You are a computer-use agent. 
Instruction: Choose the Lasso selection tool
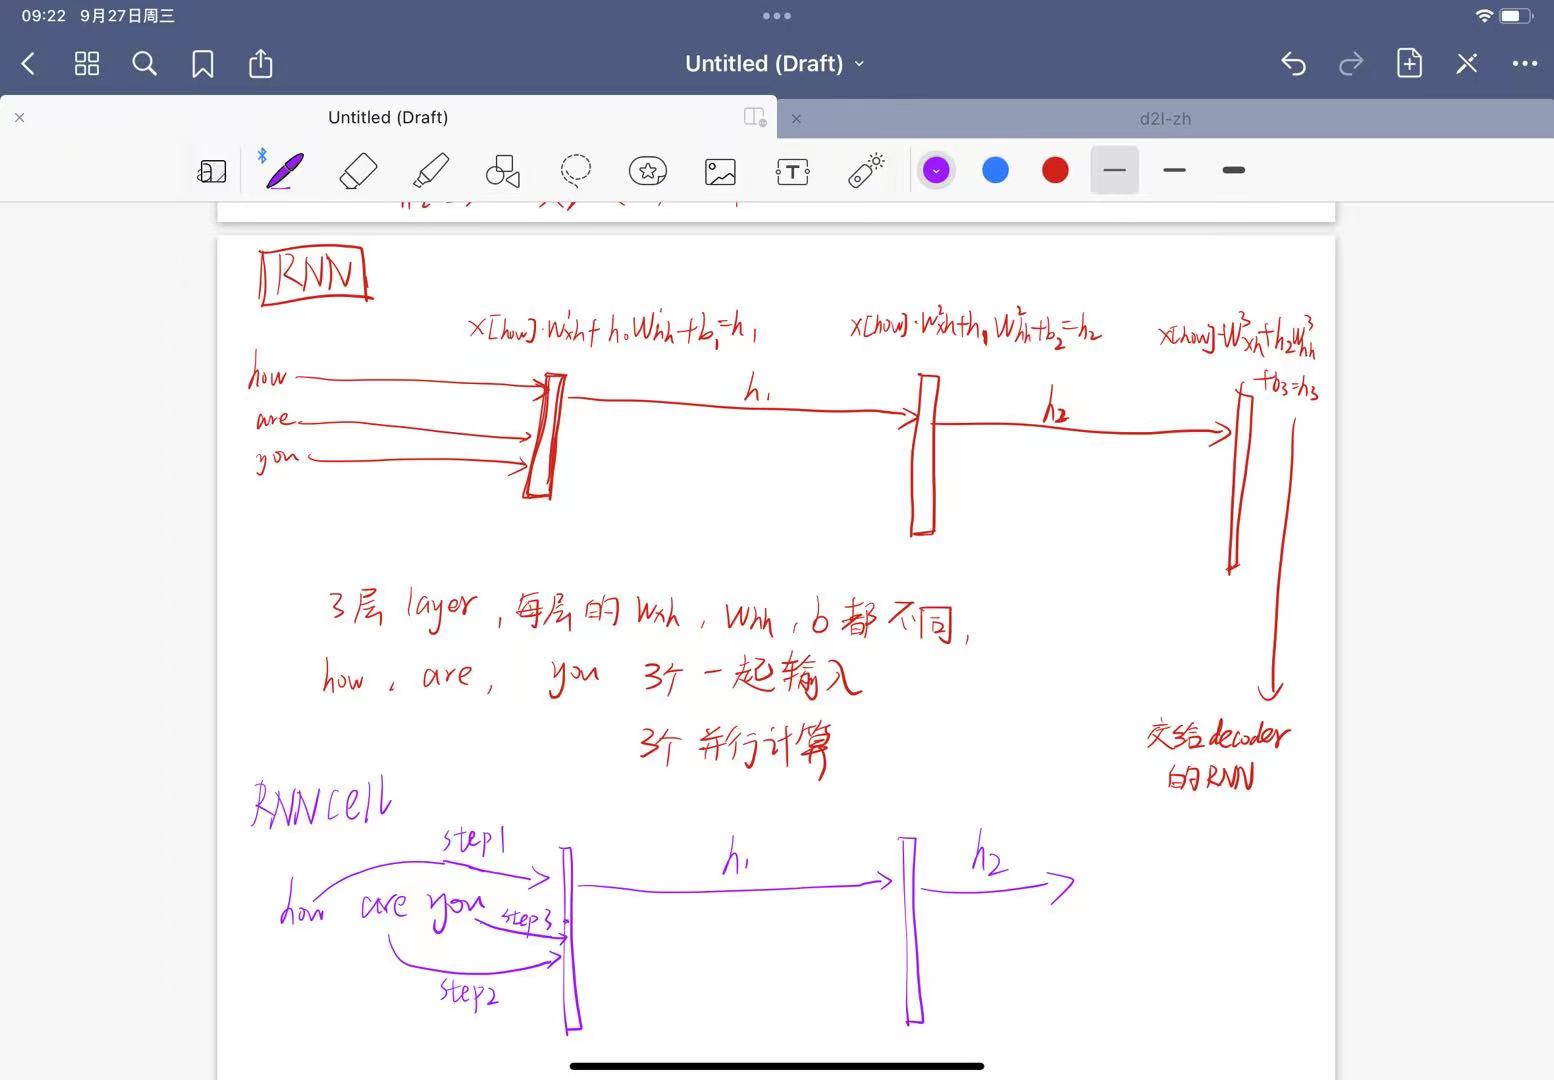pyautogui.click(x=576, y=171)
